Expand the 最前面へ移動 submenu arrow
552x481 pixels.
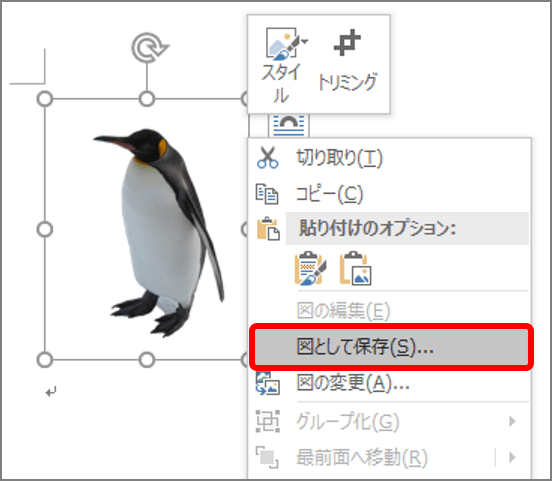click(512, 457)
